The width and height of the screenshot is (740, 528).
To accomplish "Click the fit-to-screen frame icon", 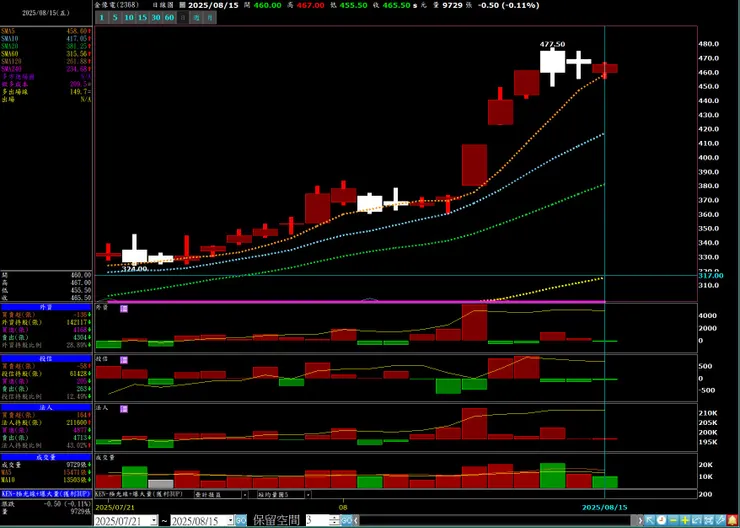I will tap(708, 520).
